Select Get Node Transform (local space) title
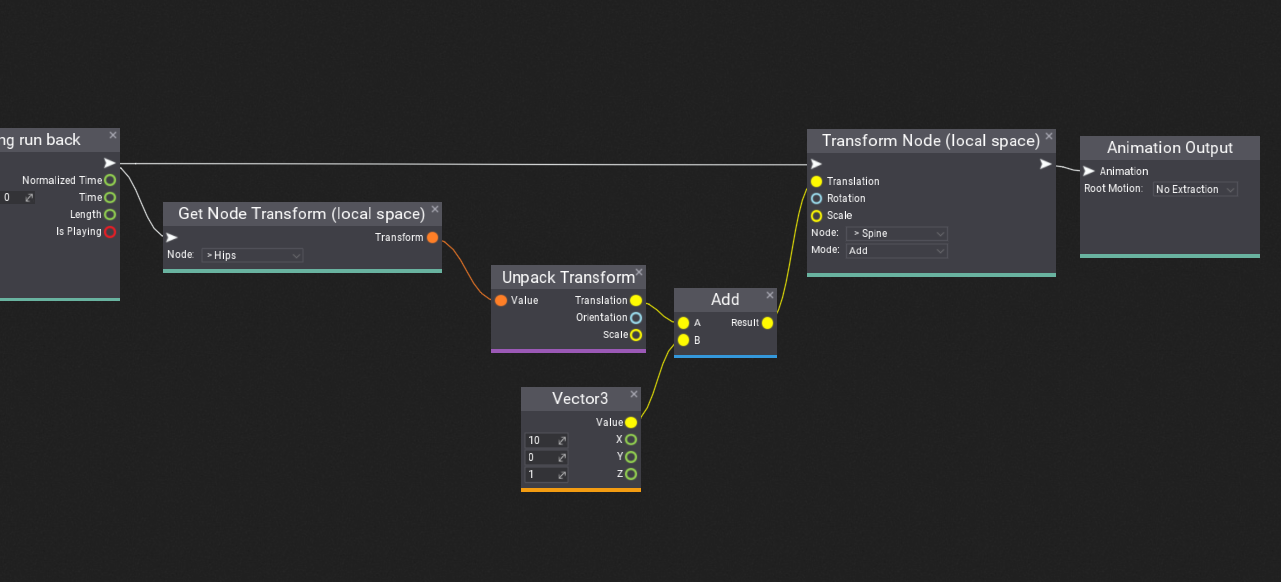This screenshot has width=1281, height=582. pos(302,213)
